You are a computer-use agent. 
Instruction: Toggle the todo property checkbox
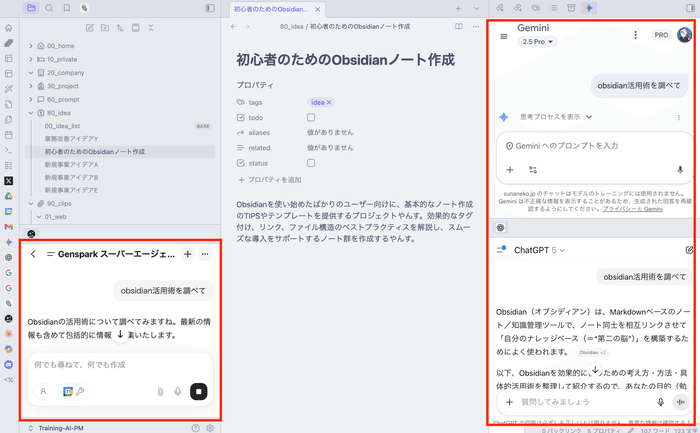click(311, 117)
